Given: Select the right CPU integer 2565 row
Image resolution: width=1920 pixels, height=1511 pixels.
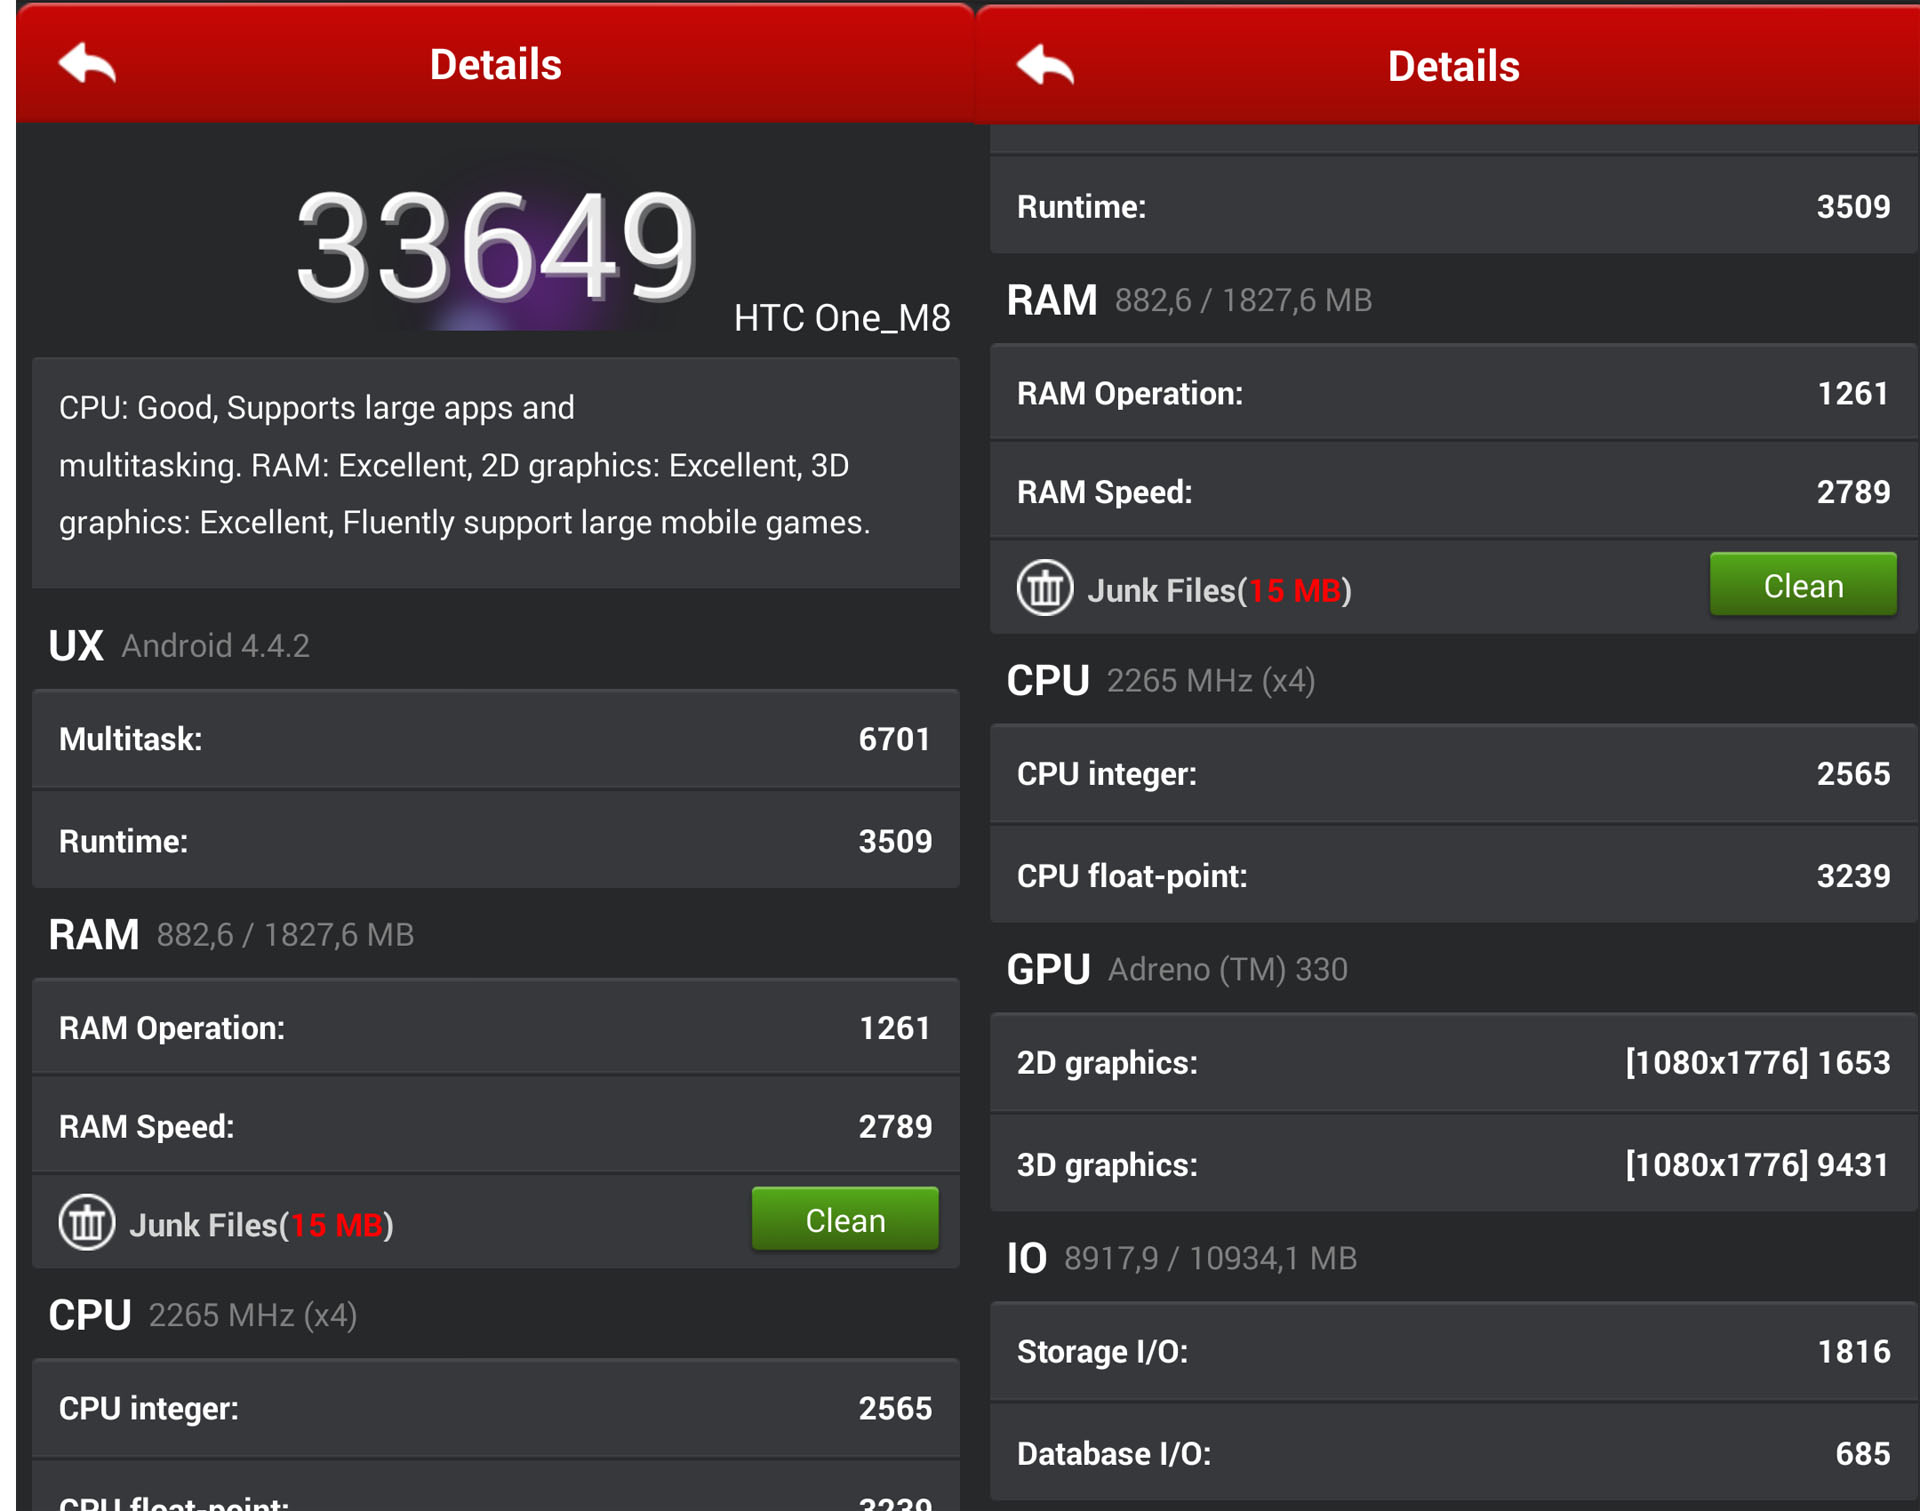Looking at the screenshot, I should 1454,773.
